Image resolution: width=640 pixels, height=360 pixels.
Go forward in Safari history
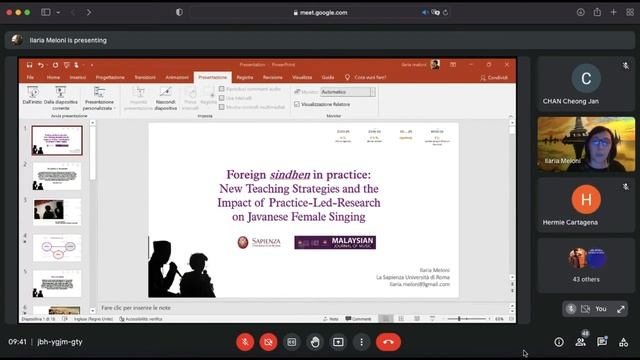(x=89, y=13)
